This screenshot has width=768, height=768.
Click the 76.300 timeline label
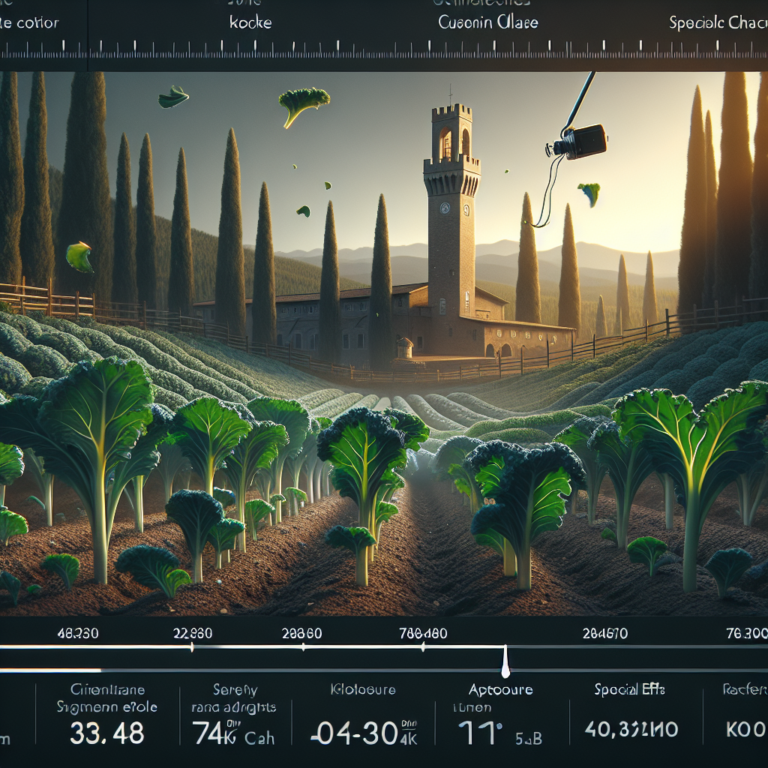[x=746, y=634]
